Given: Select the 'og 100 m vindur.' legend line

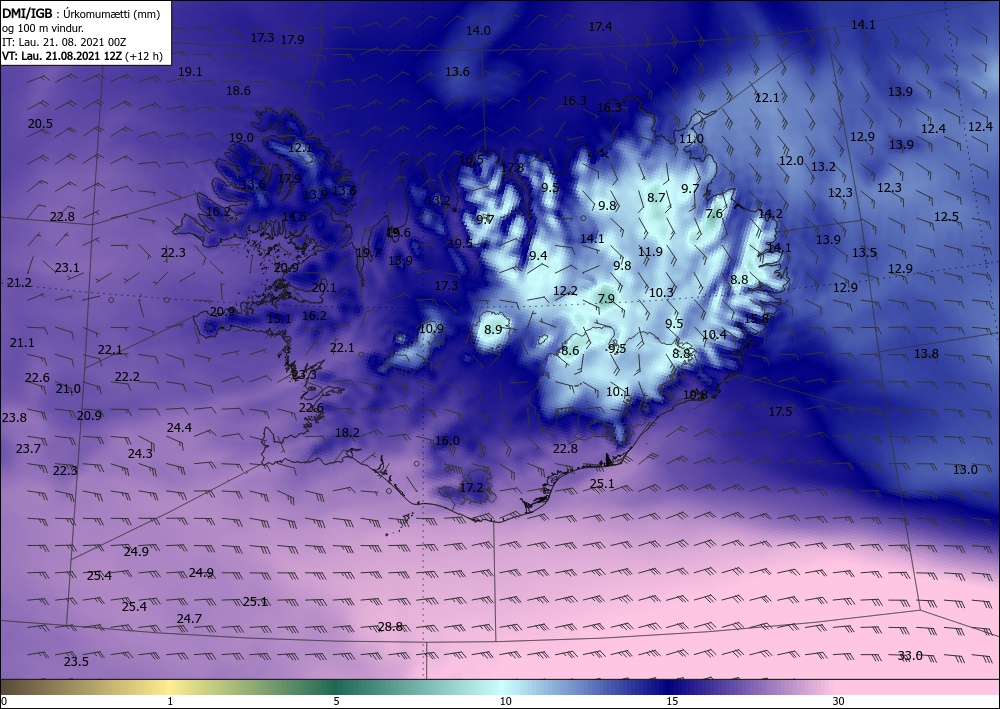Looking at the screenshot, I should pyautogui.click(x=43, y=28).
